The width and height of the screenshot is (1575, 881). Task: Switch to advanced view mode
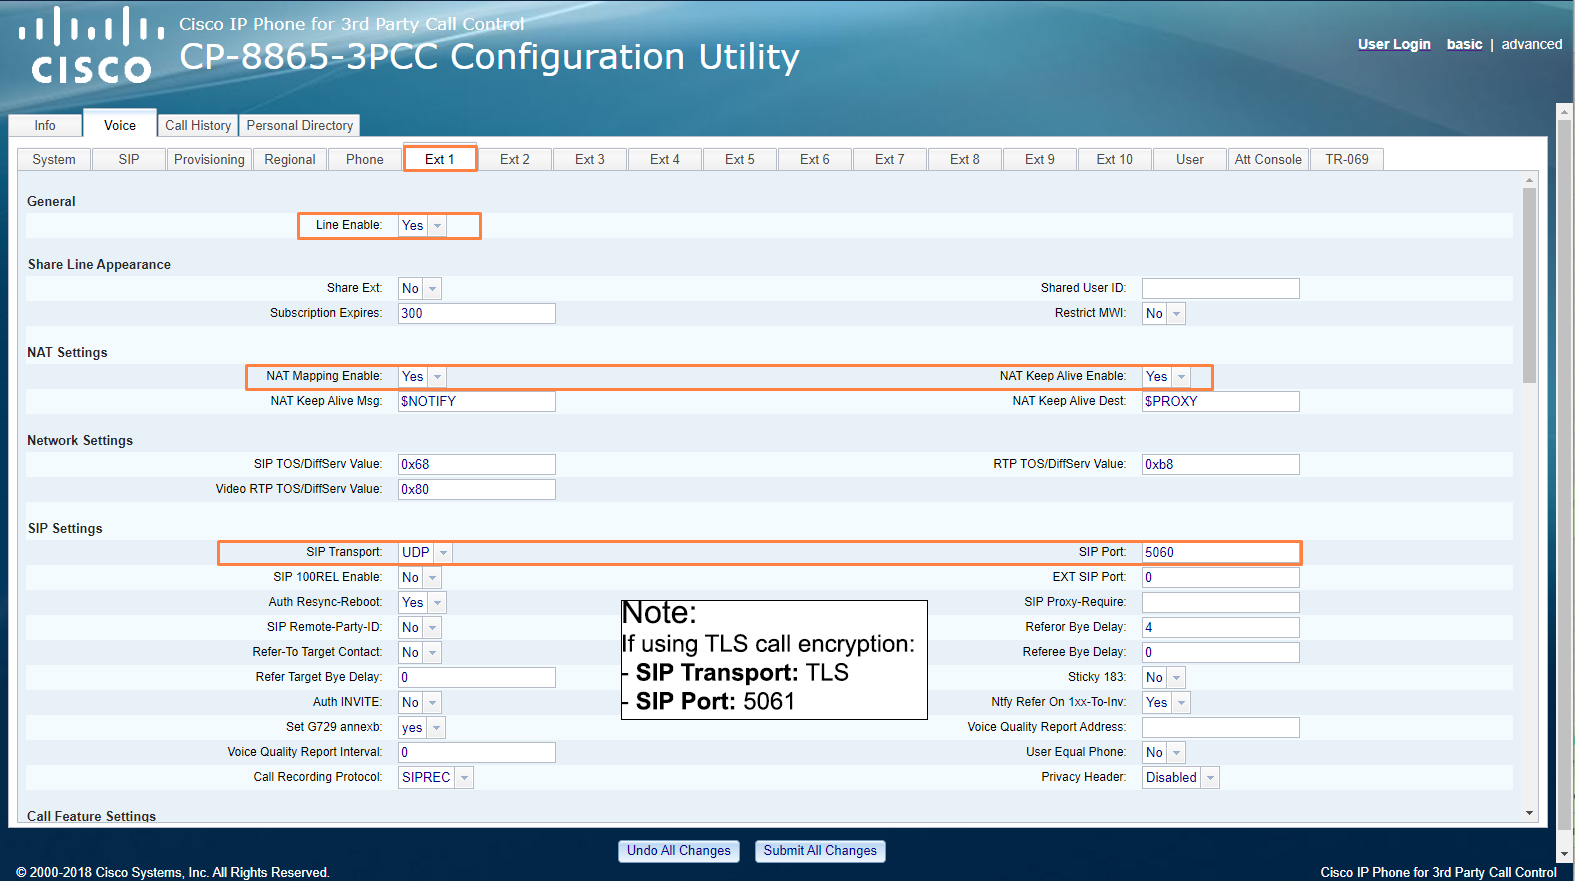click(x=1531, y=44)
